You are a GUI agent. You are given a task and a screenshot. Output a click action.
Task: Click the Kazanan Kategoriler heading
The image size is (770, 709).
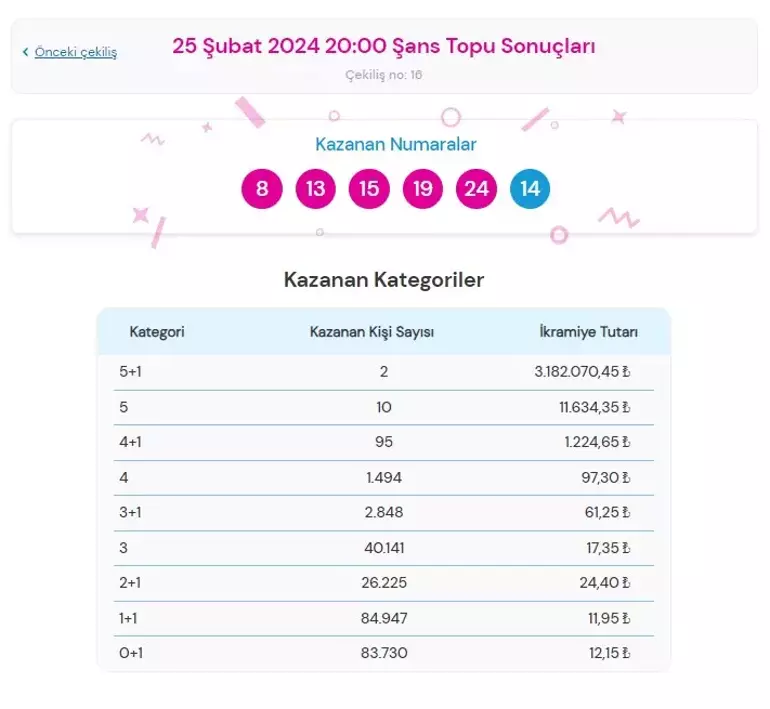[384, 280]
